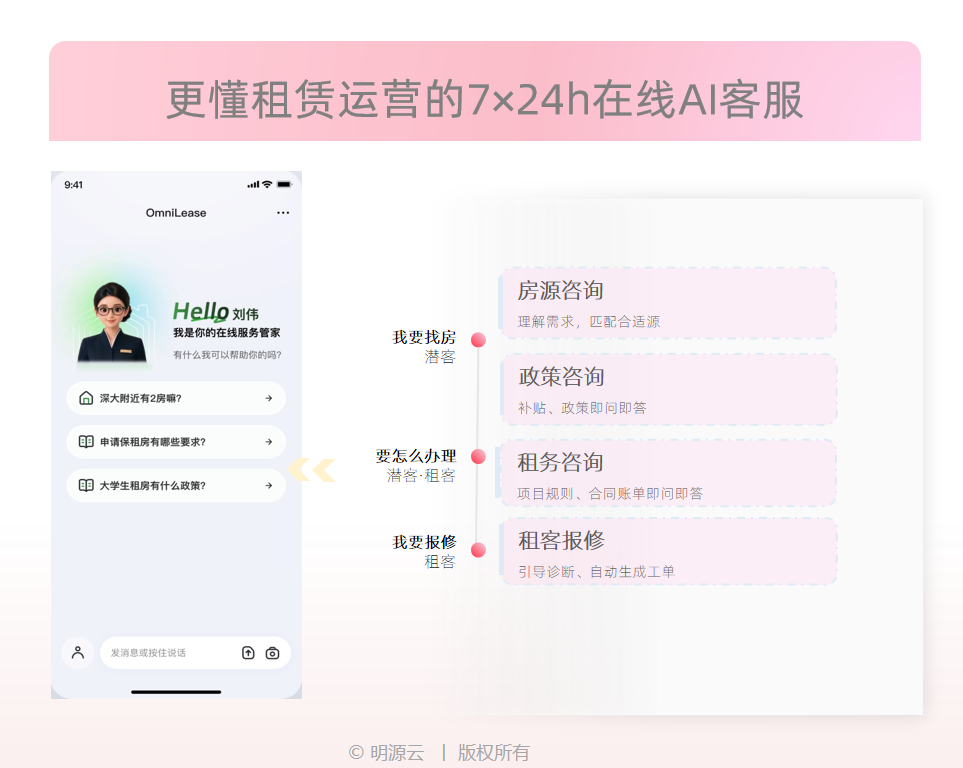Click the battery icon in phone status bar
Image resolution: width=963 pixels, height=768 pixels.
tap(284, 184)
